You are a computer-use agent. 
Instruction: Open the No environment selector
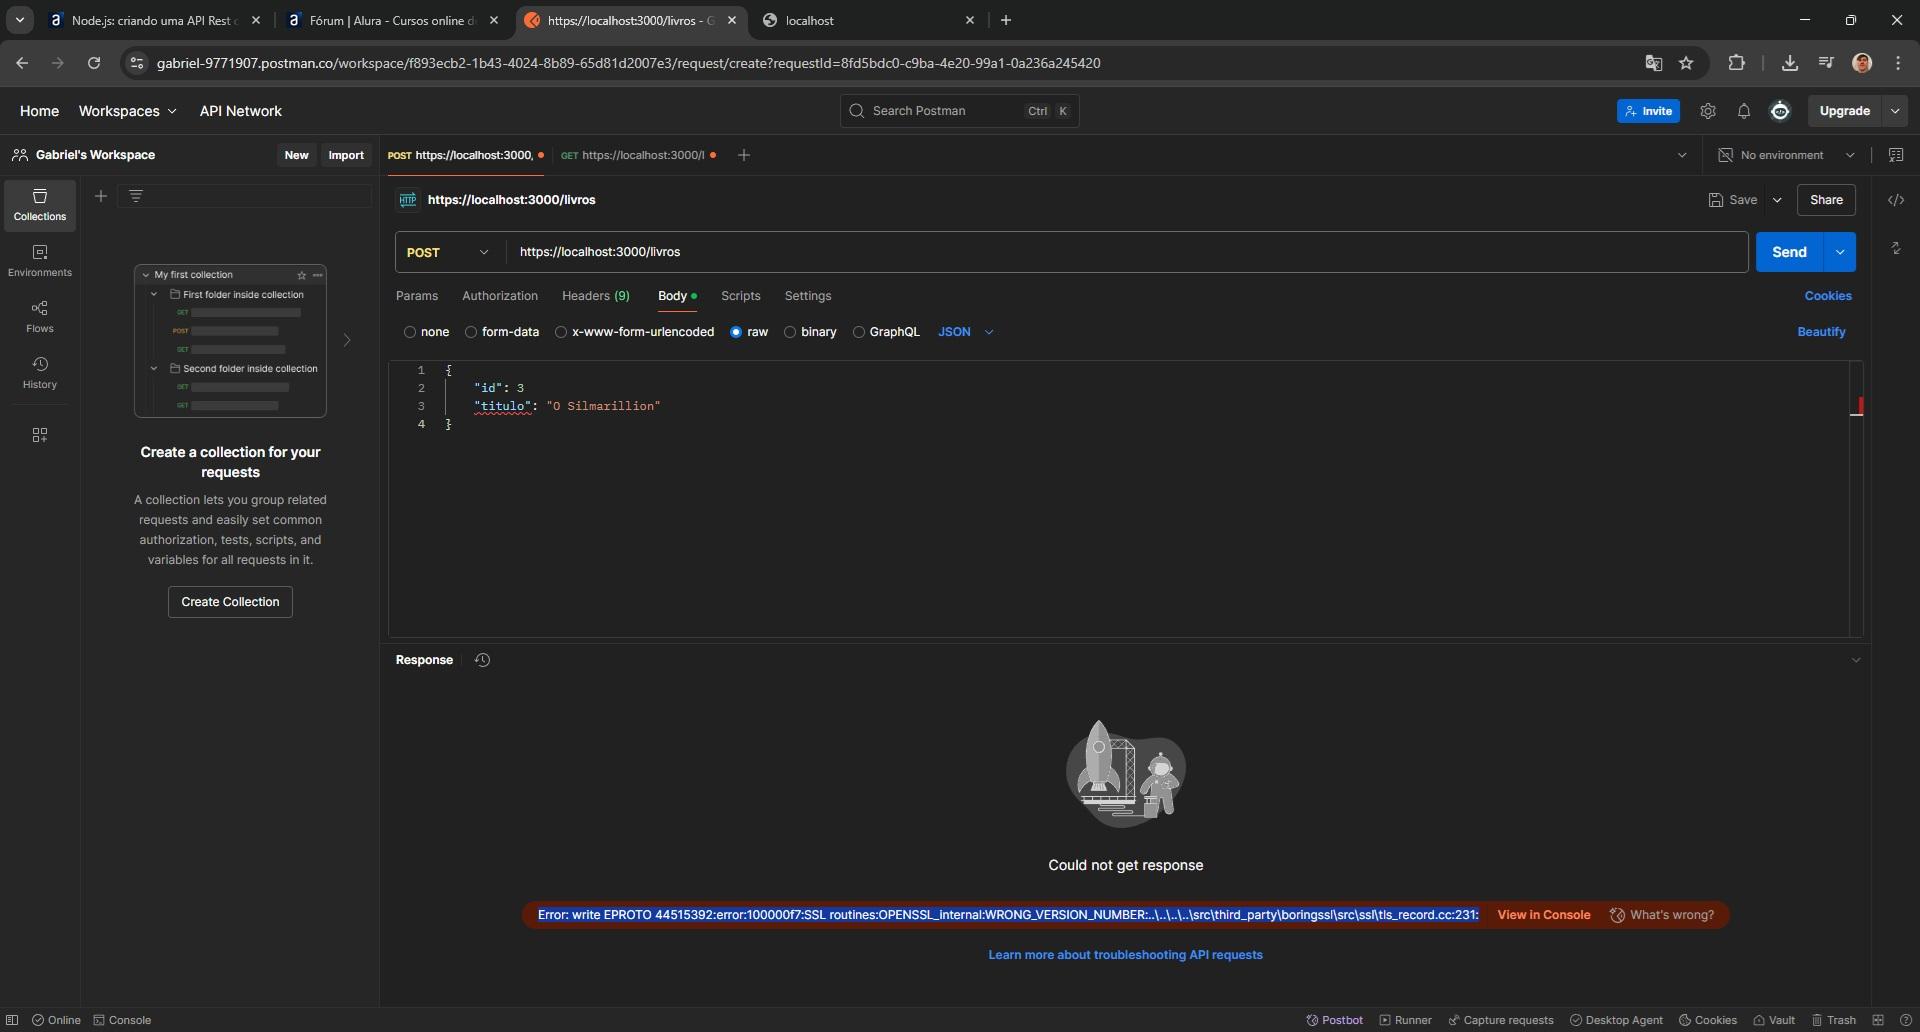click(1787, 155)
